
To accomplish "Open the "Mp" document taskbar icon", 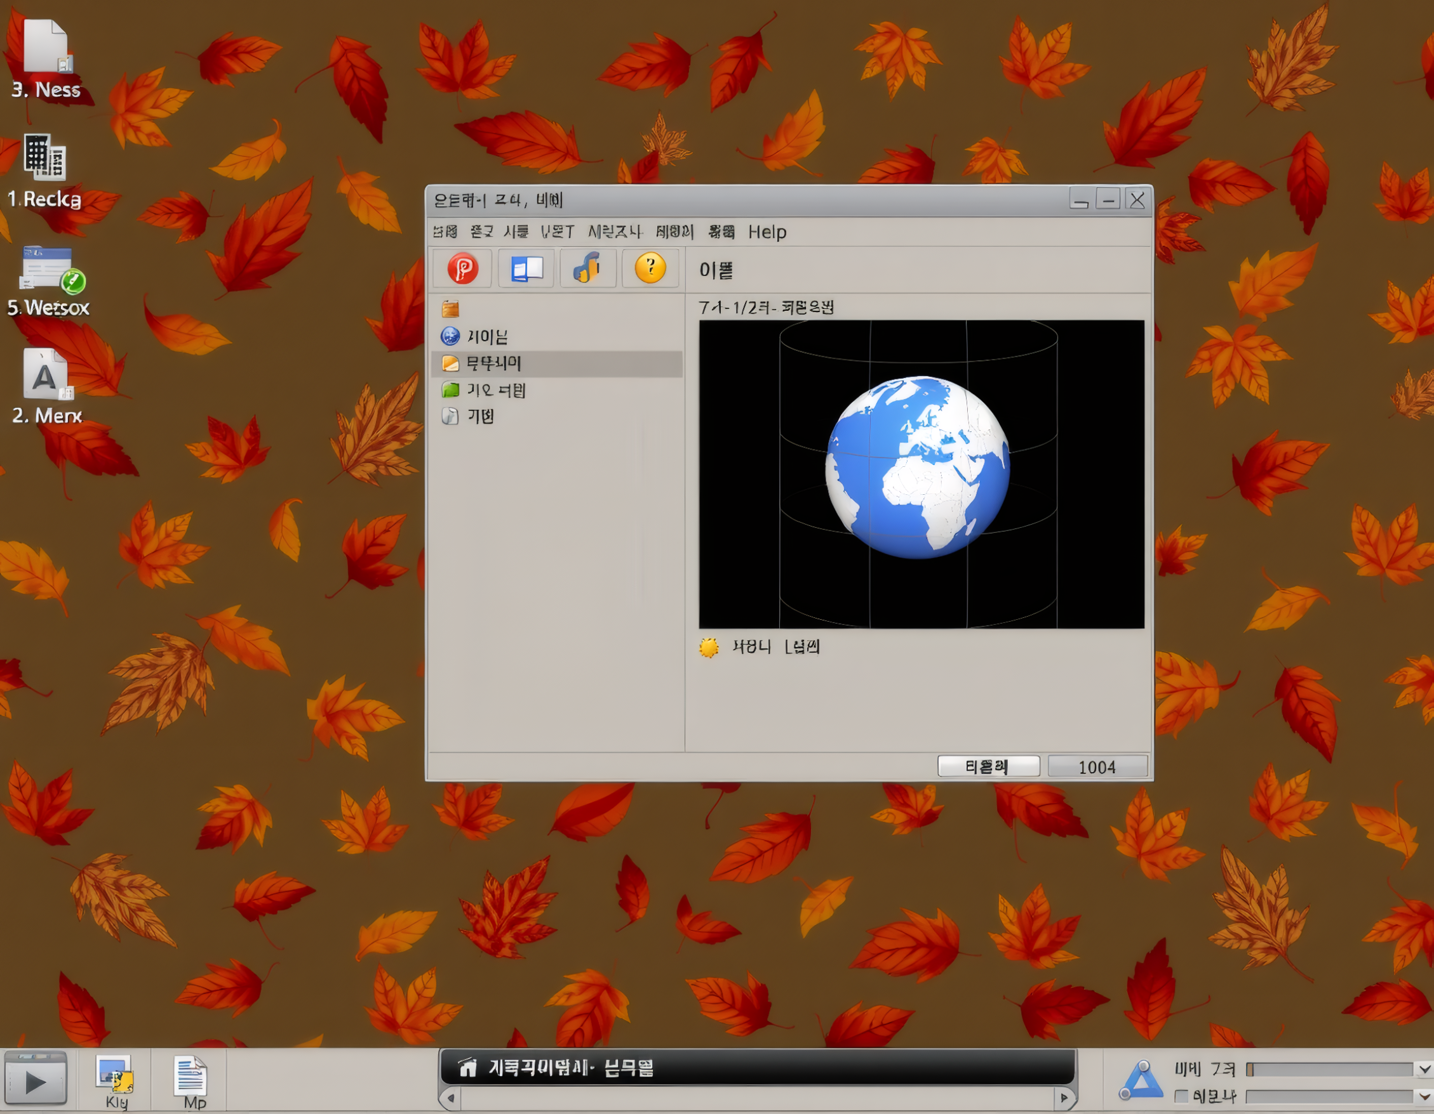I will point(191,1082).
